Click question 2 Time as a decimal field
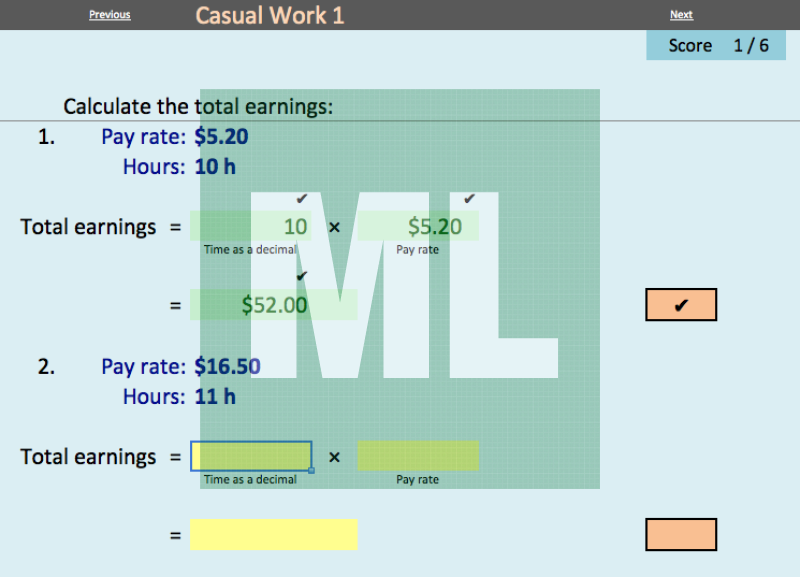This screenshot has width=800, height=577. point(251,456)
